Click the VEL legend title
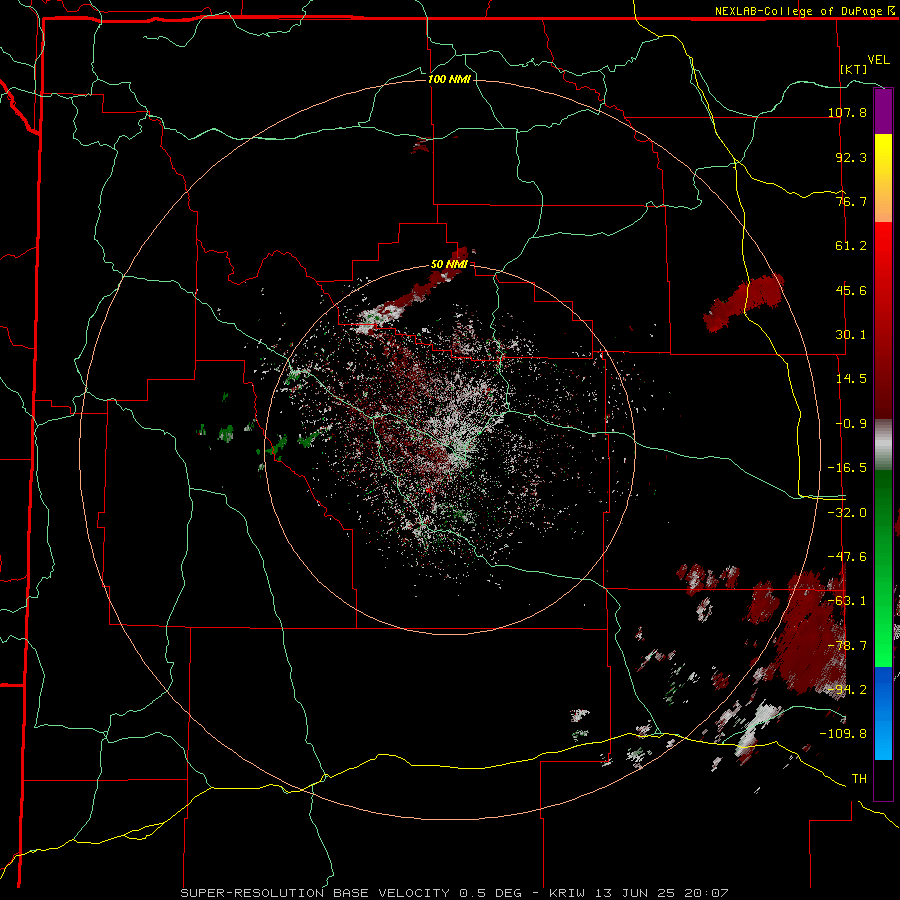 point(878,60)
